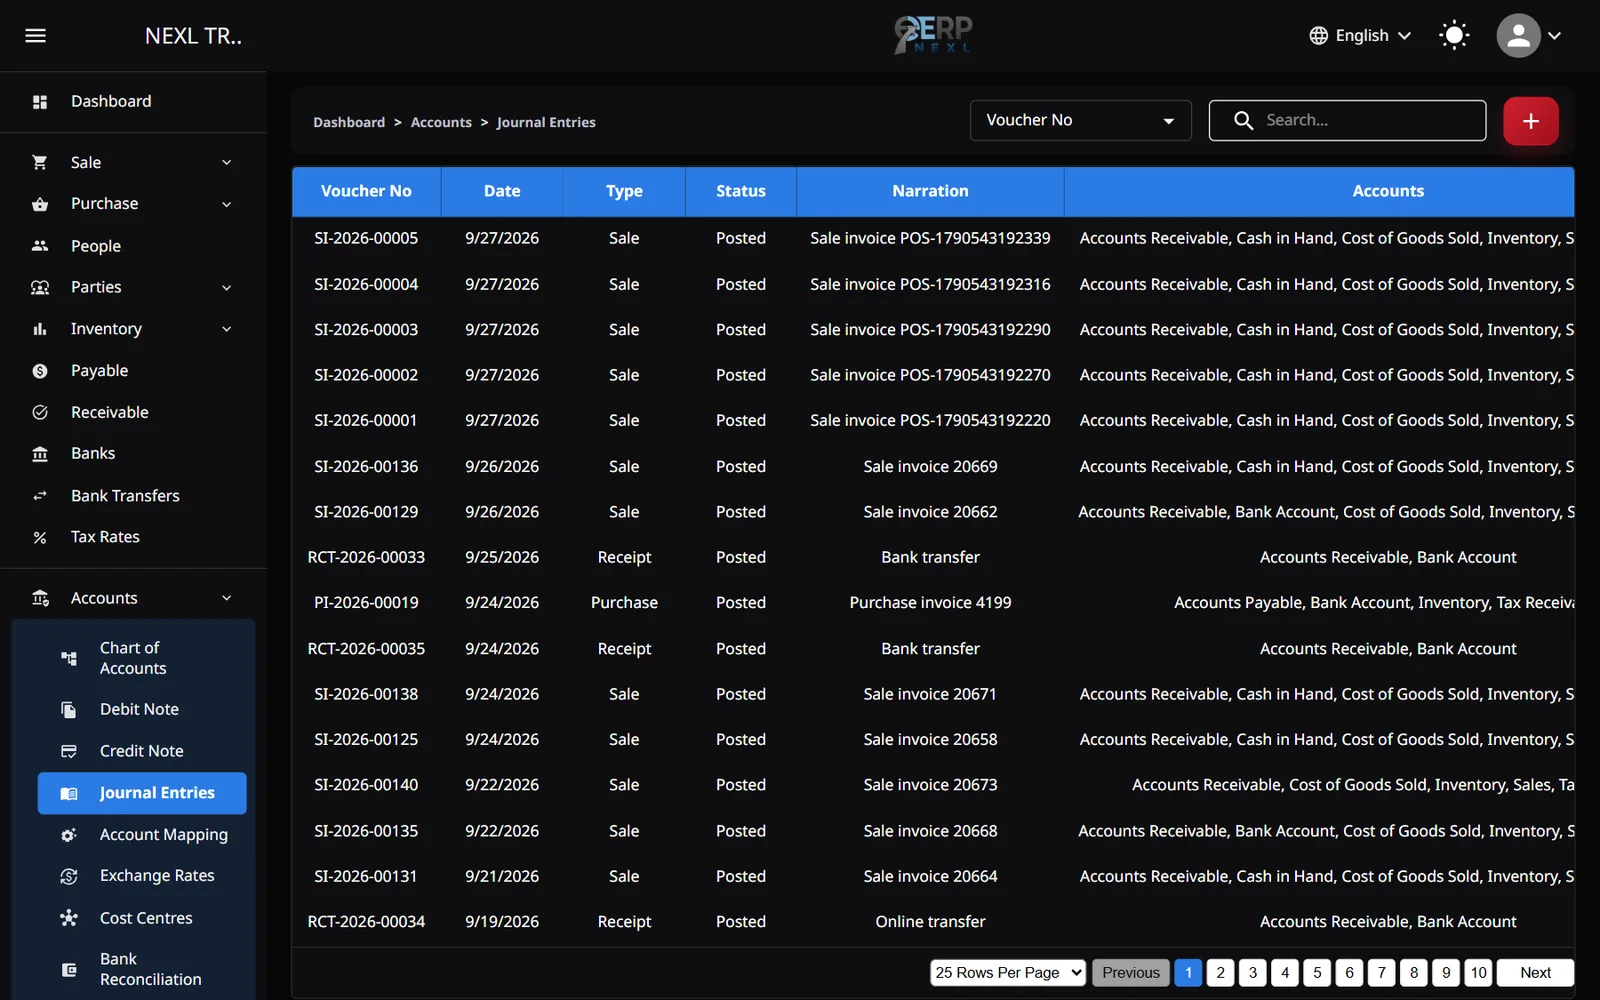Open Credit Note menu item
1600x1000 pixels.
(x=142, y=751)
